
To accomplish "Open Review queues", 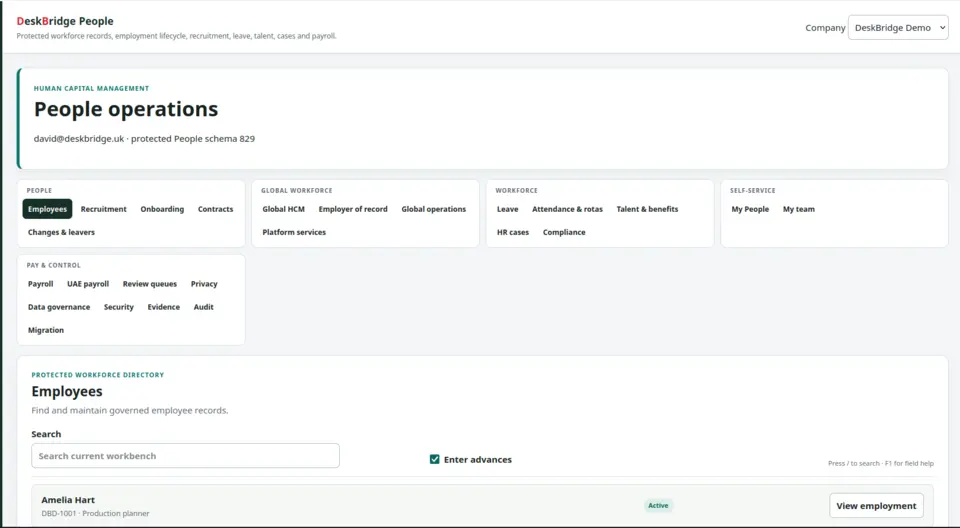I will [x=150, y=284].
